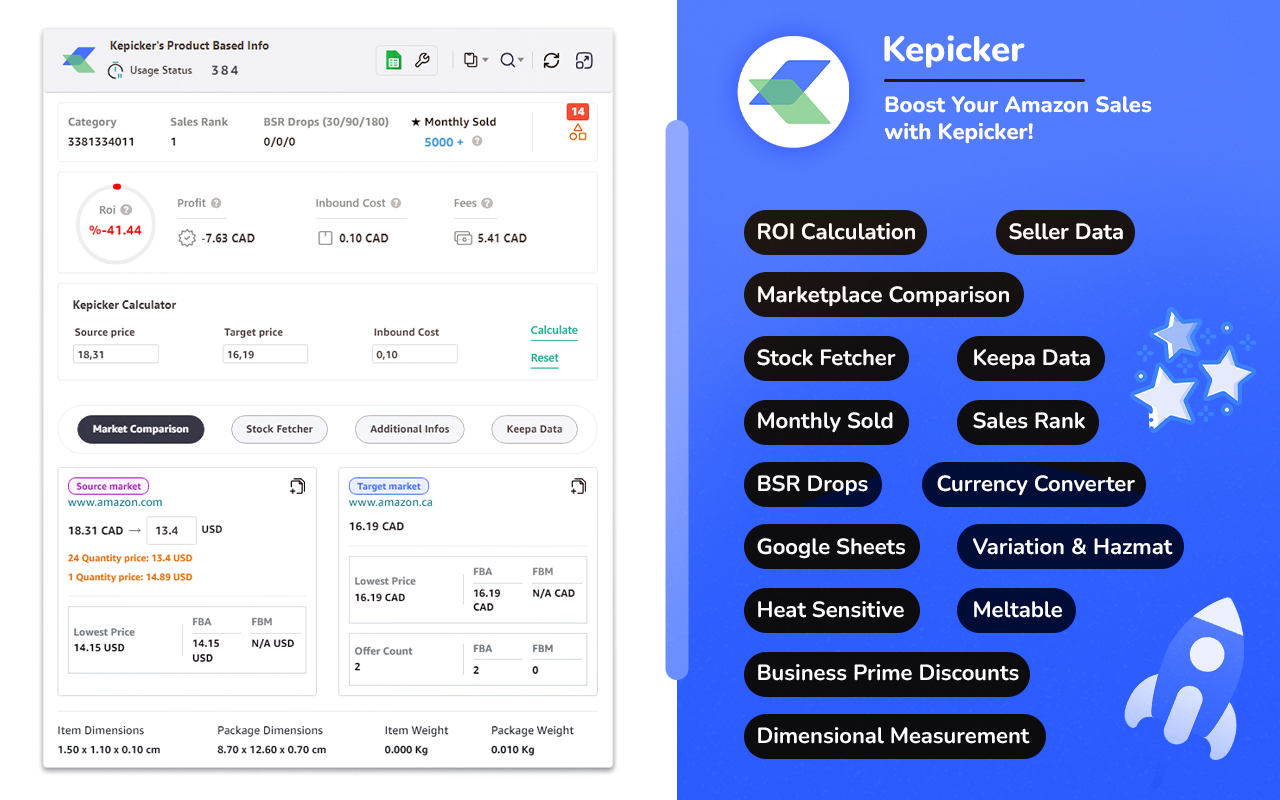Click the Item Dimensions value
Image resolution: width=1280 pixels, height=800 pixels.
[x=109, y=749]
